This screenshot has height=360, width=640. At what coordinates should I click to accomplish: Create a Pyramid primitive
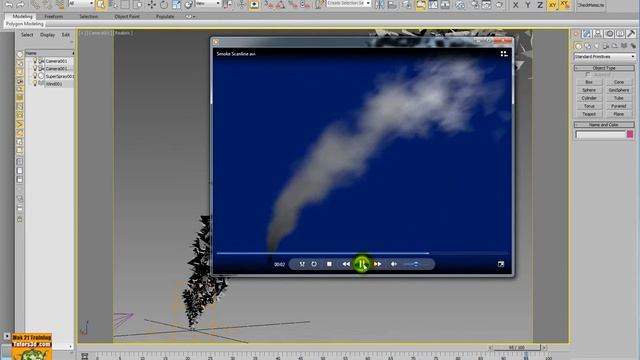619,106
